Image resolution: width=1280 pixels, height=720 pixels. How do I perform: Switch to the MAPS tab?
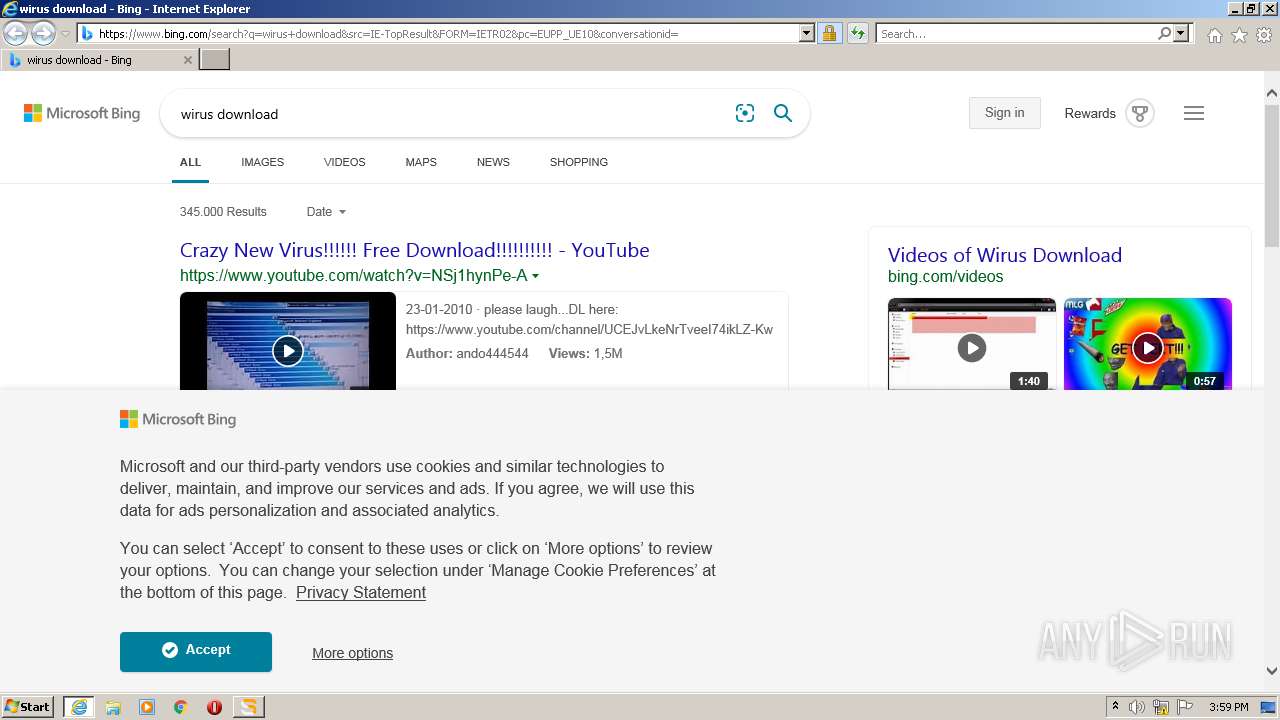[421, 162]
